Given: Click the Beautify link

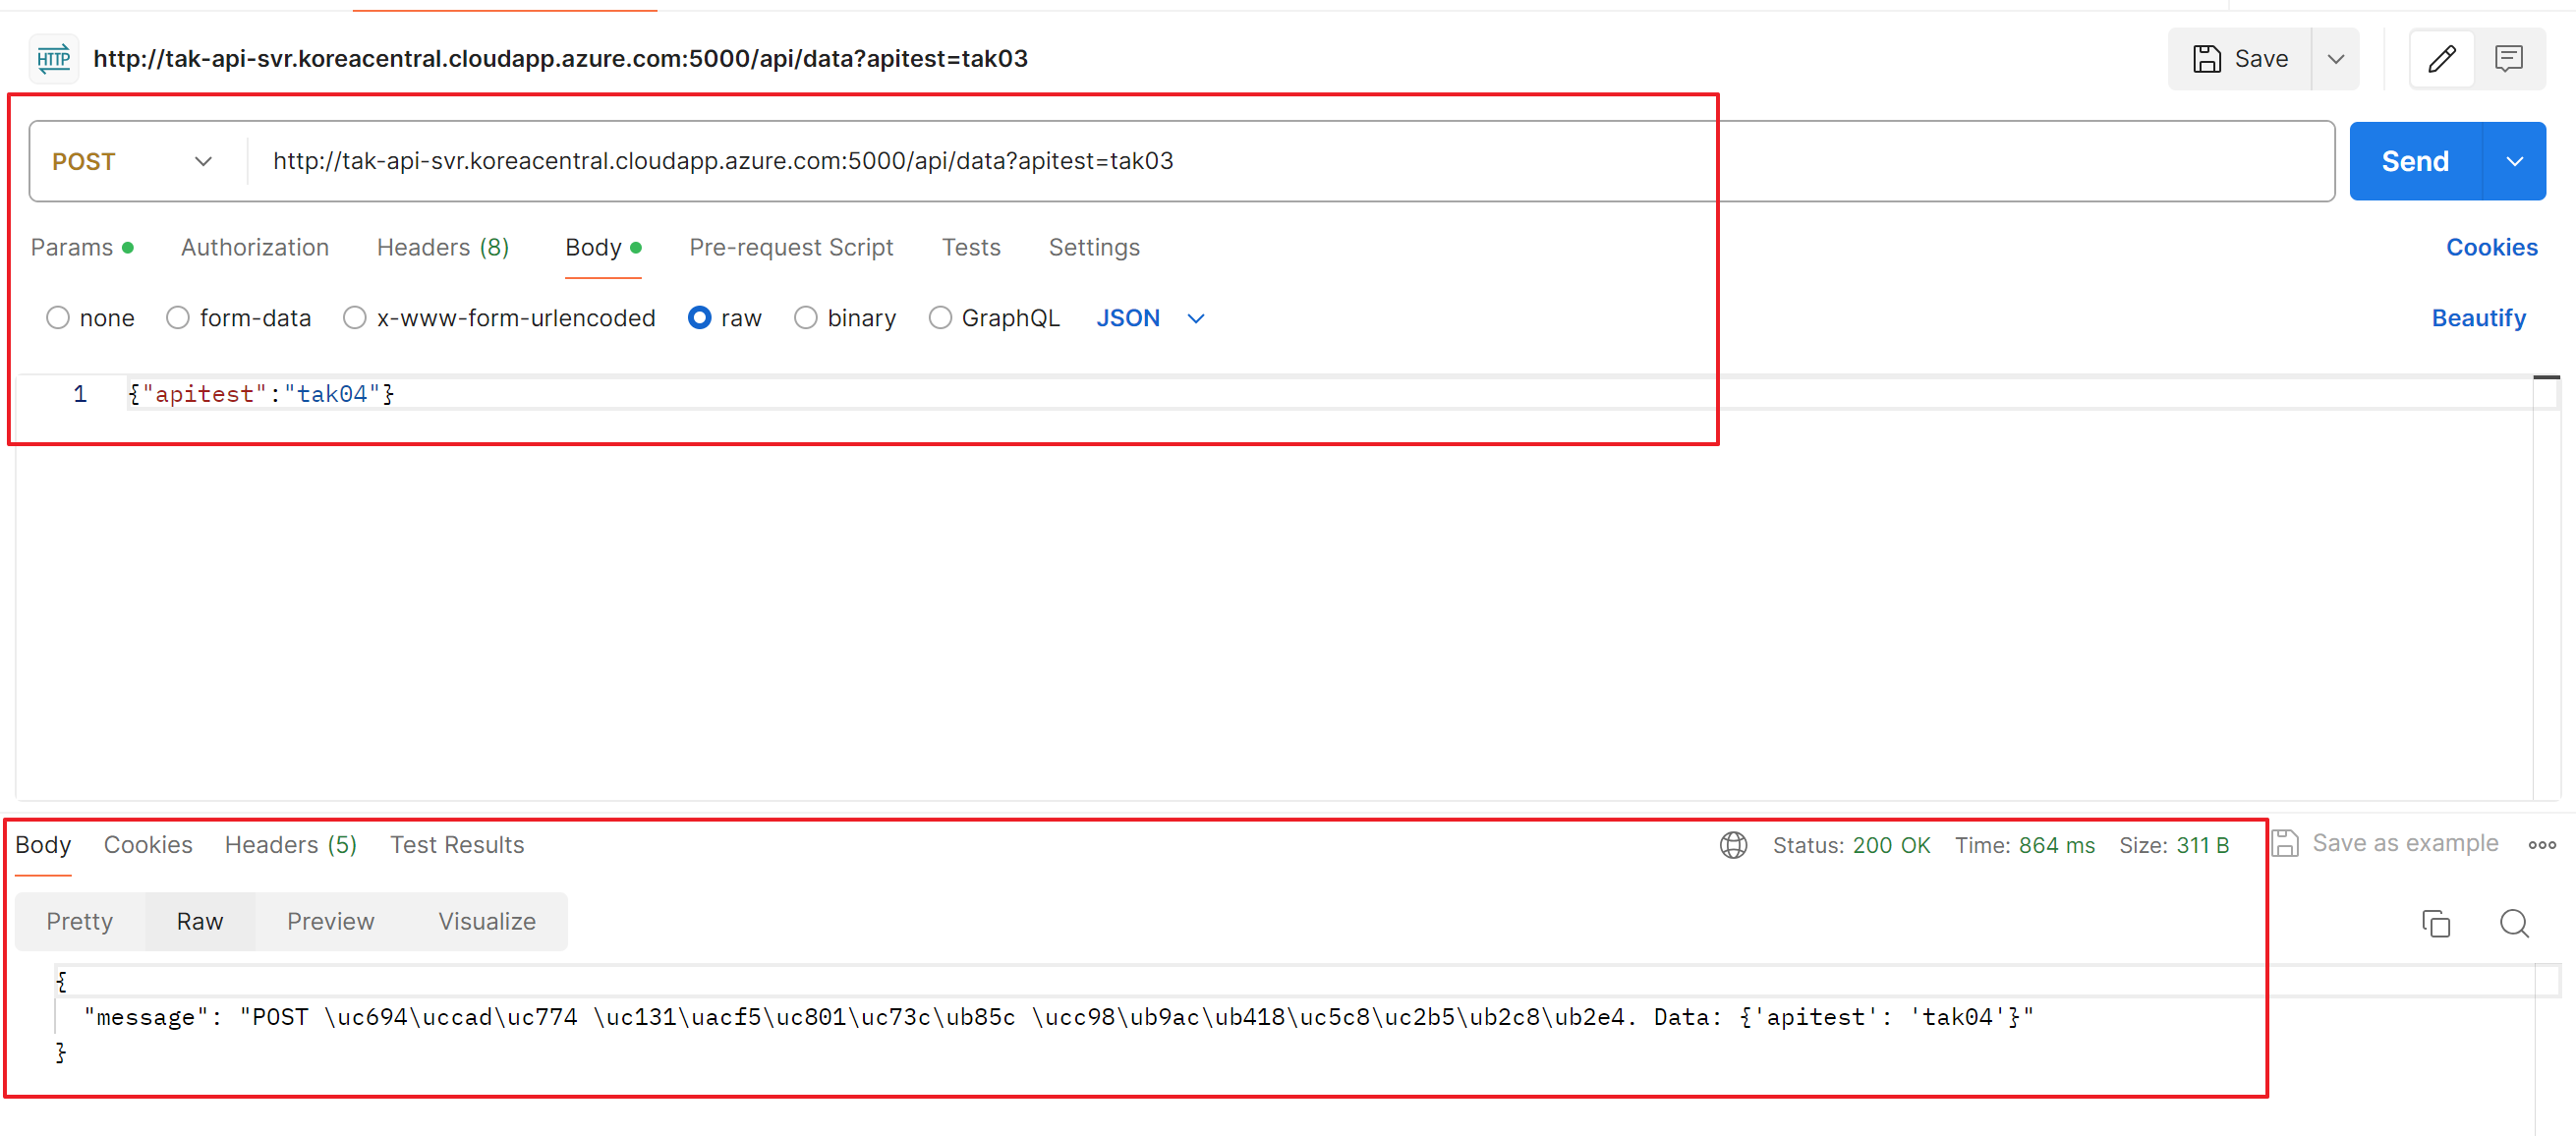Looking at the screenshot, I should click(x=2478, y=318).
